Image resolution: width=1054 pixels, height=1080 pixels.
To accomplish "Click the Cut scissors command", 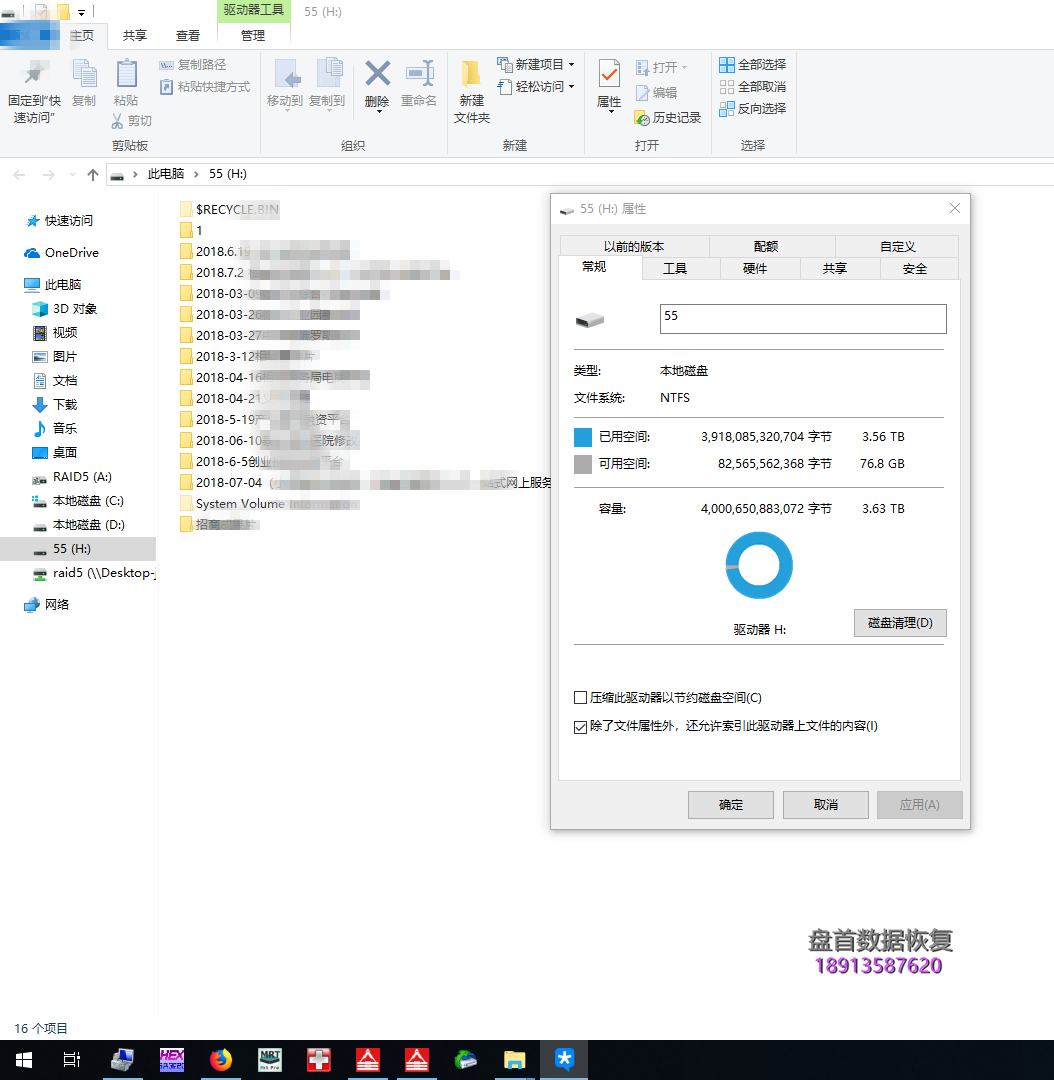I will [x=132, y=121].
